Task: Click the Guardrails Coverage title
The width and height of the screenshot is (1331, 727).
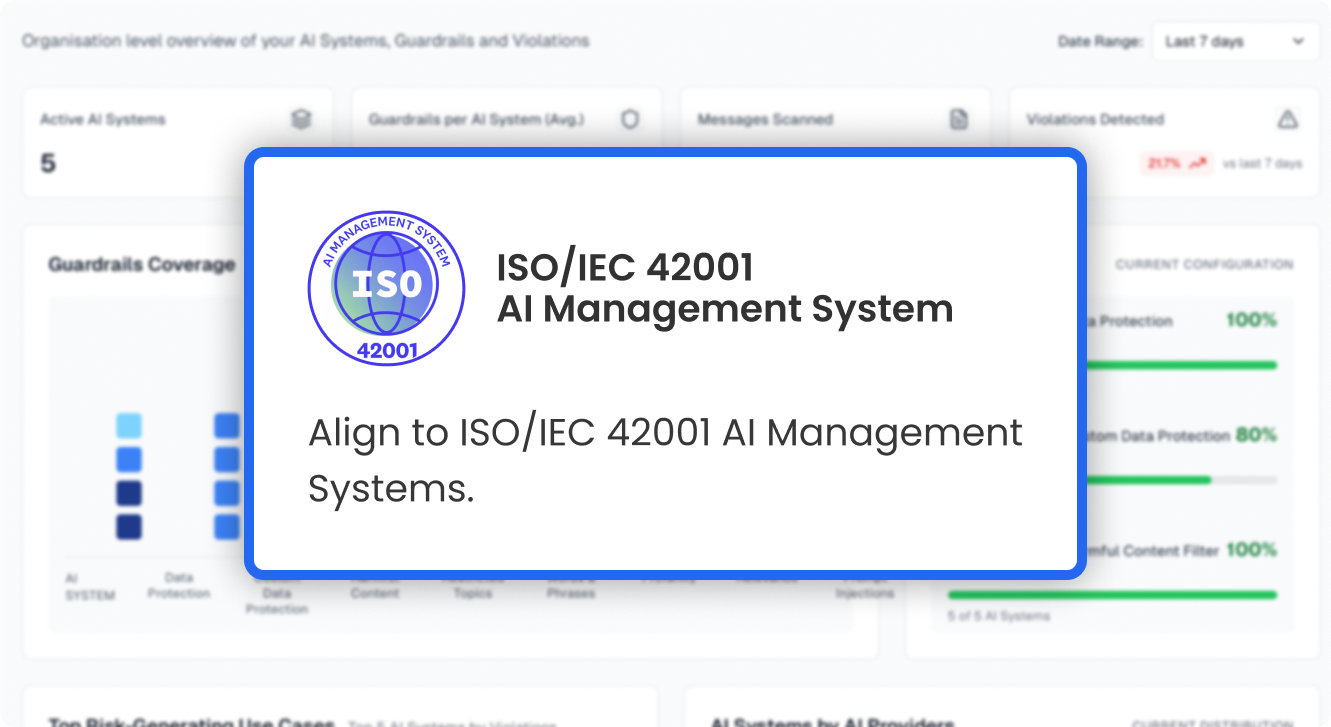Action: point(141,265)
